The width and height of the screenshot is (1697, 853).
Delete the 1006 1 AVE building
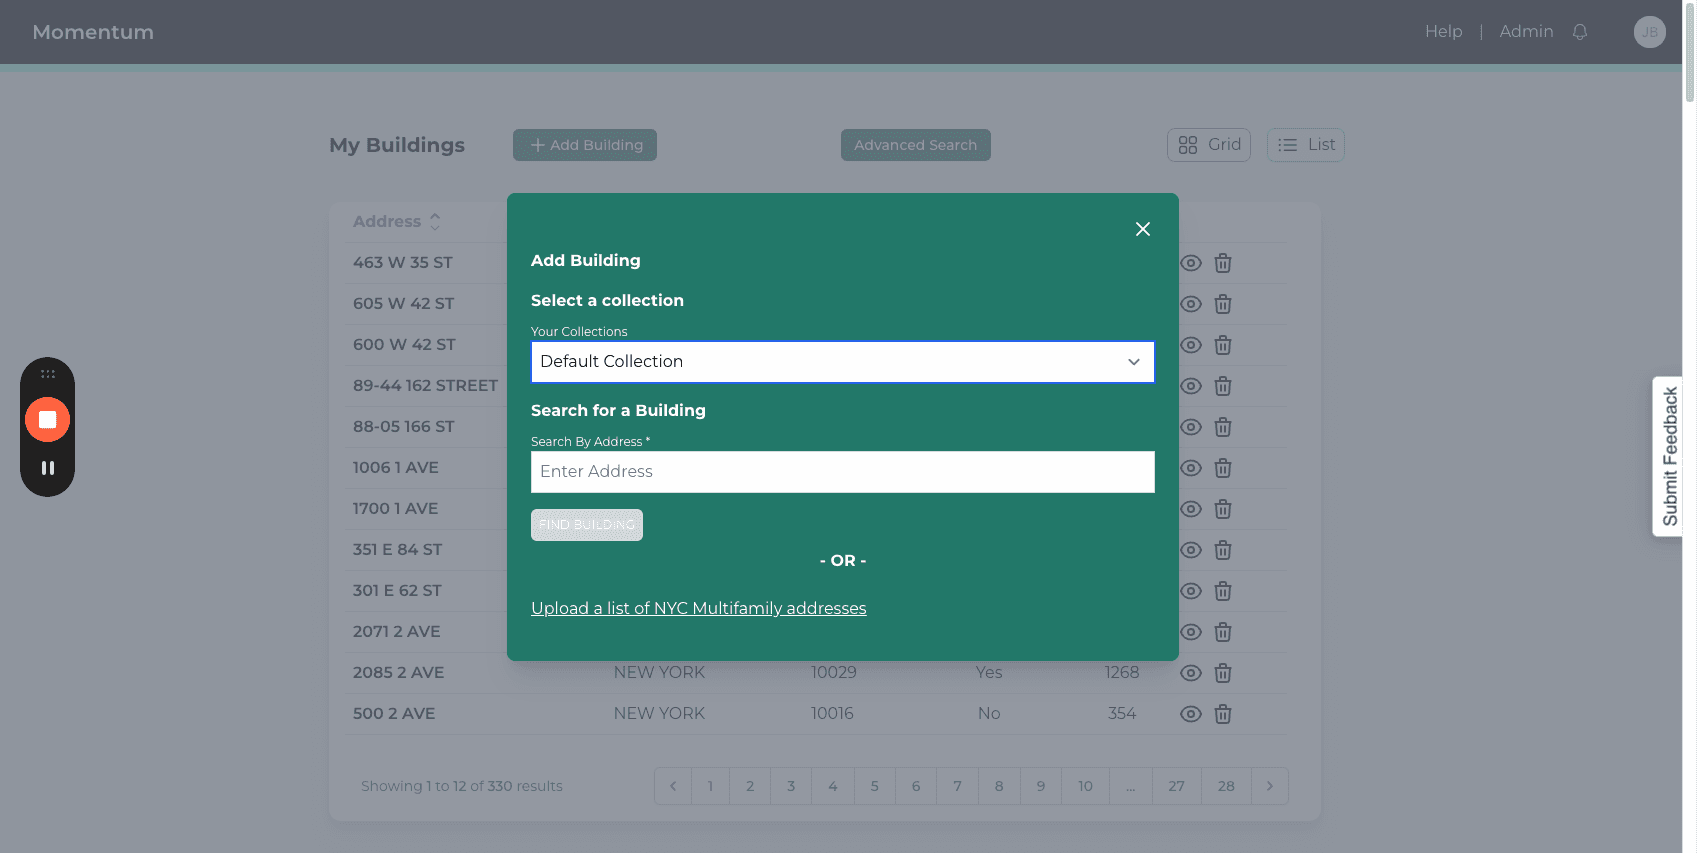[1223, 468]
